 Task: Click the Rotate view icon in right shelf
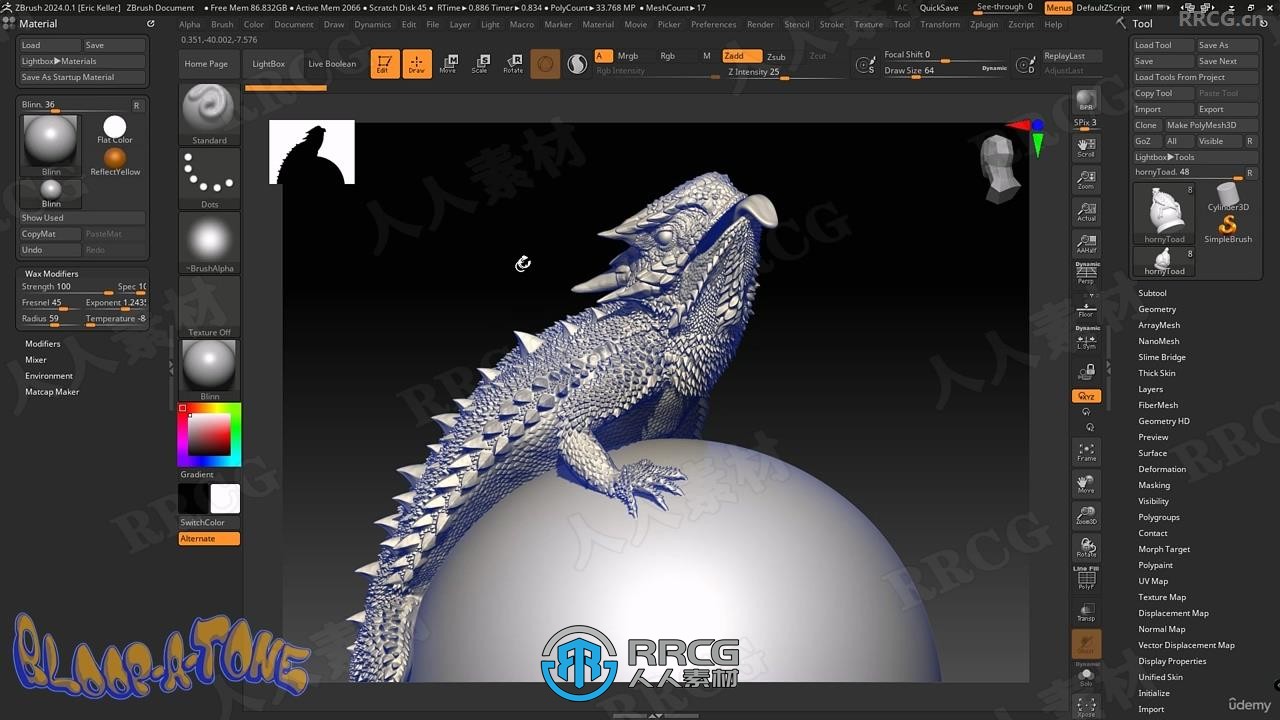click(1086, 548)
